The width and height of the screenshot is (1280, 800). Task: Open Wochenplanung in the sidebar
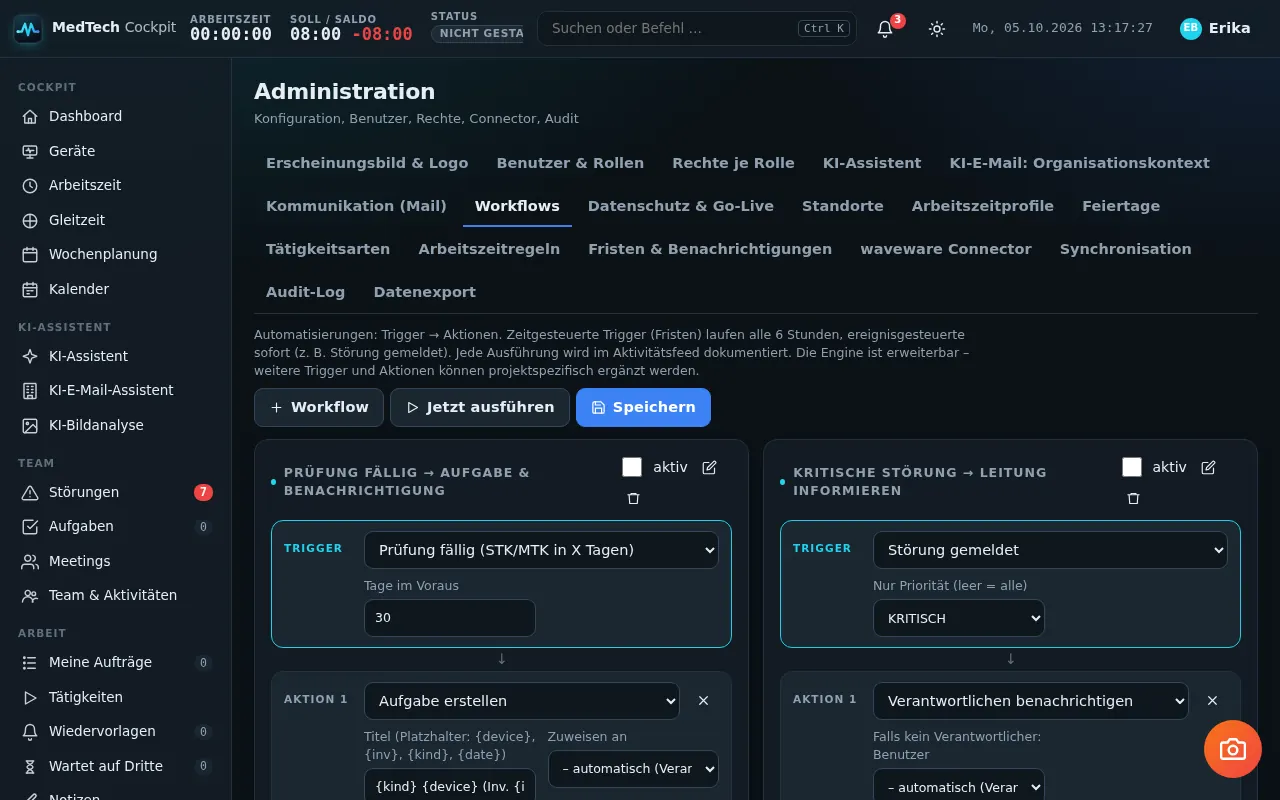[x=116, y=254]
